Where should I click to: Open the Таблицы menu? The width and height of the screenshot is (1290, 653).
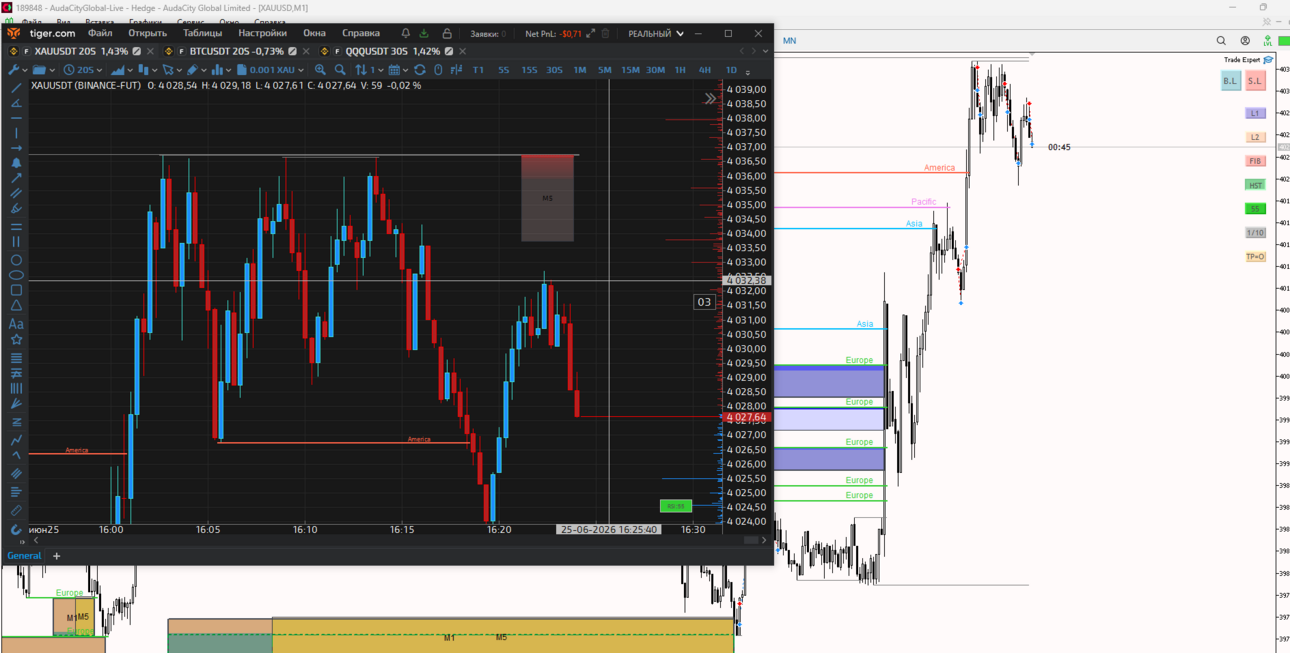202,33
